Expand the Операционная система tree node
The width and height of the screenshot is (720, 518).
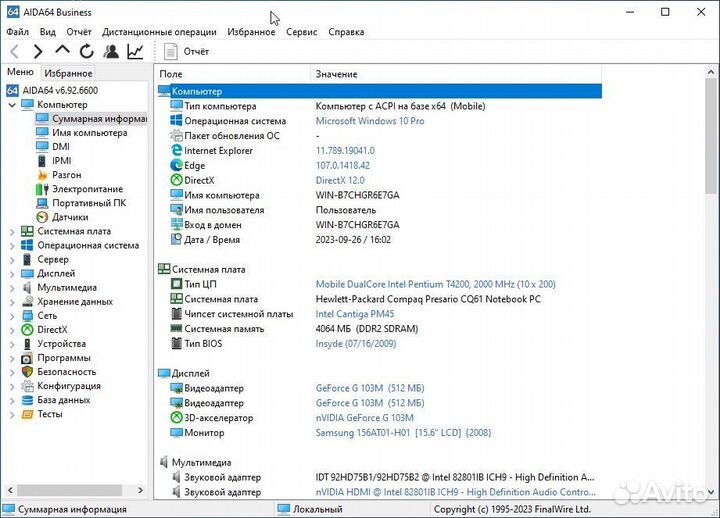coord(12,246)
